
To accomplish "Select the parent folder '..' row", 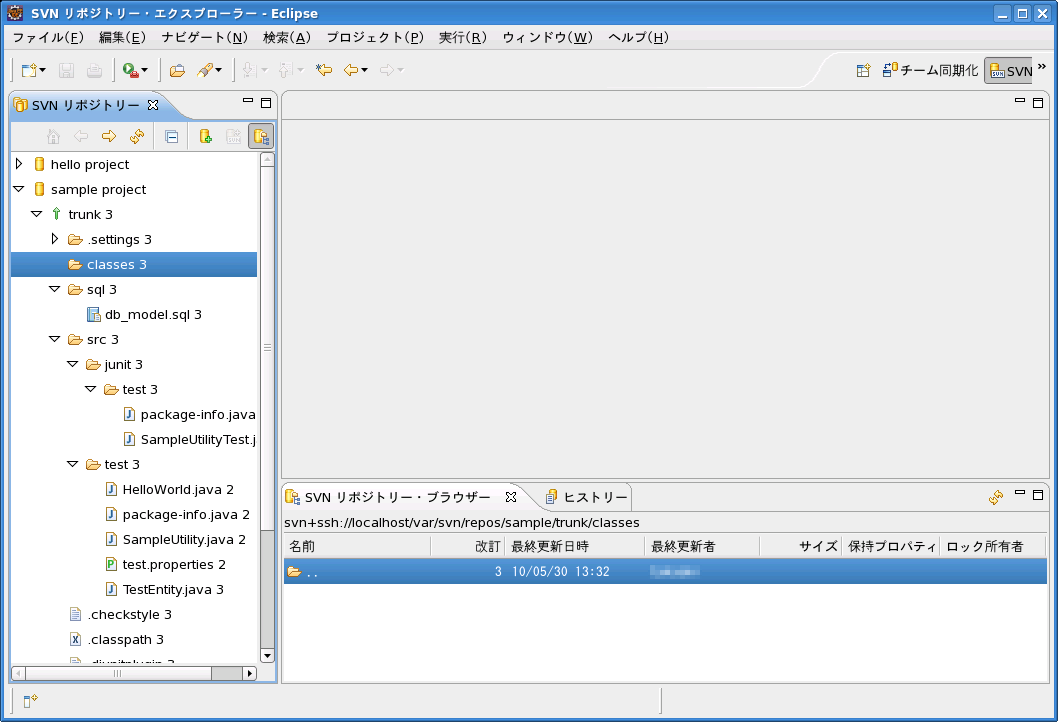I will 665,572.
